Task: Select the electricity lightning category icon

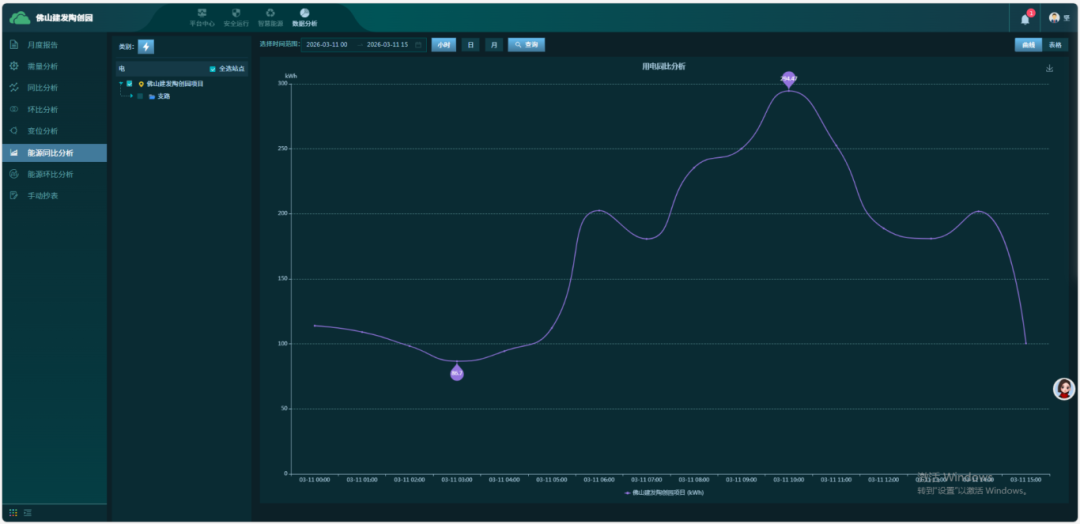Action: point(146,46)
